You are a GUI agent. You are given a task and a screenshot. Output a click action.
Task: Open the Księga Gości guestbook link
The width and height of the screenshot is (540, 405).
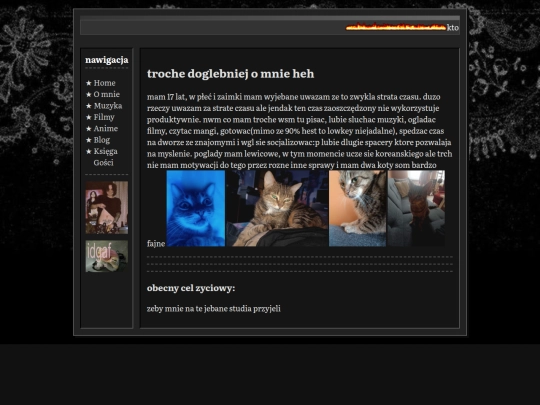(105, 157)
